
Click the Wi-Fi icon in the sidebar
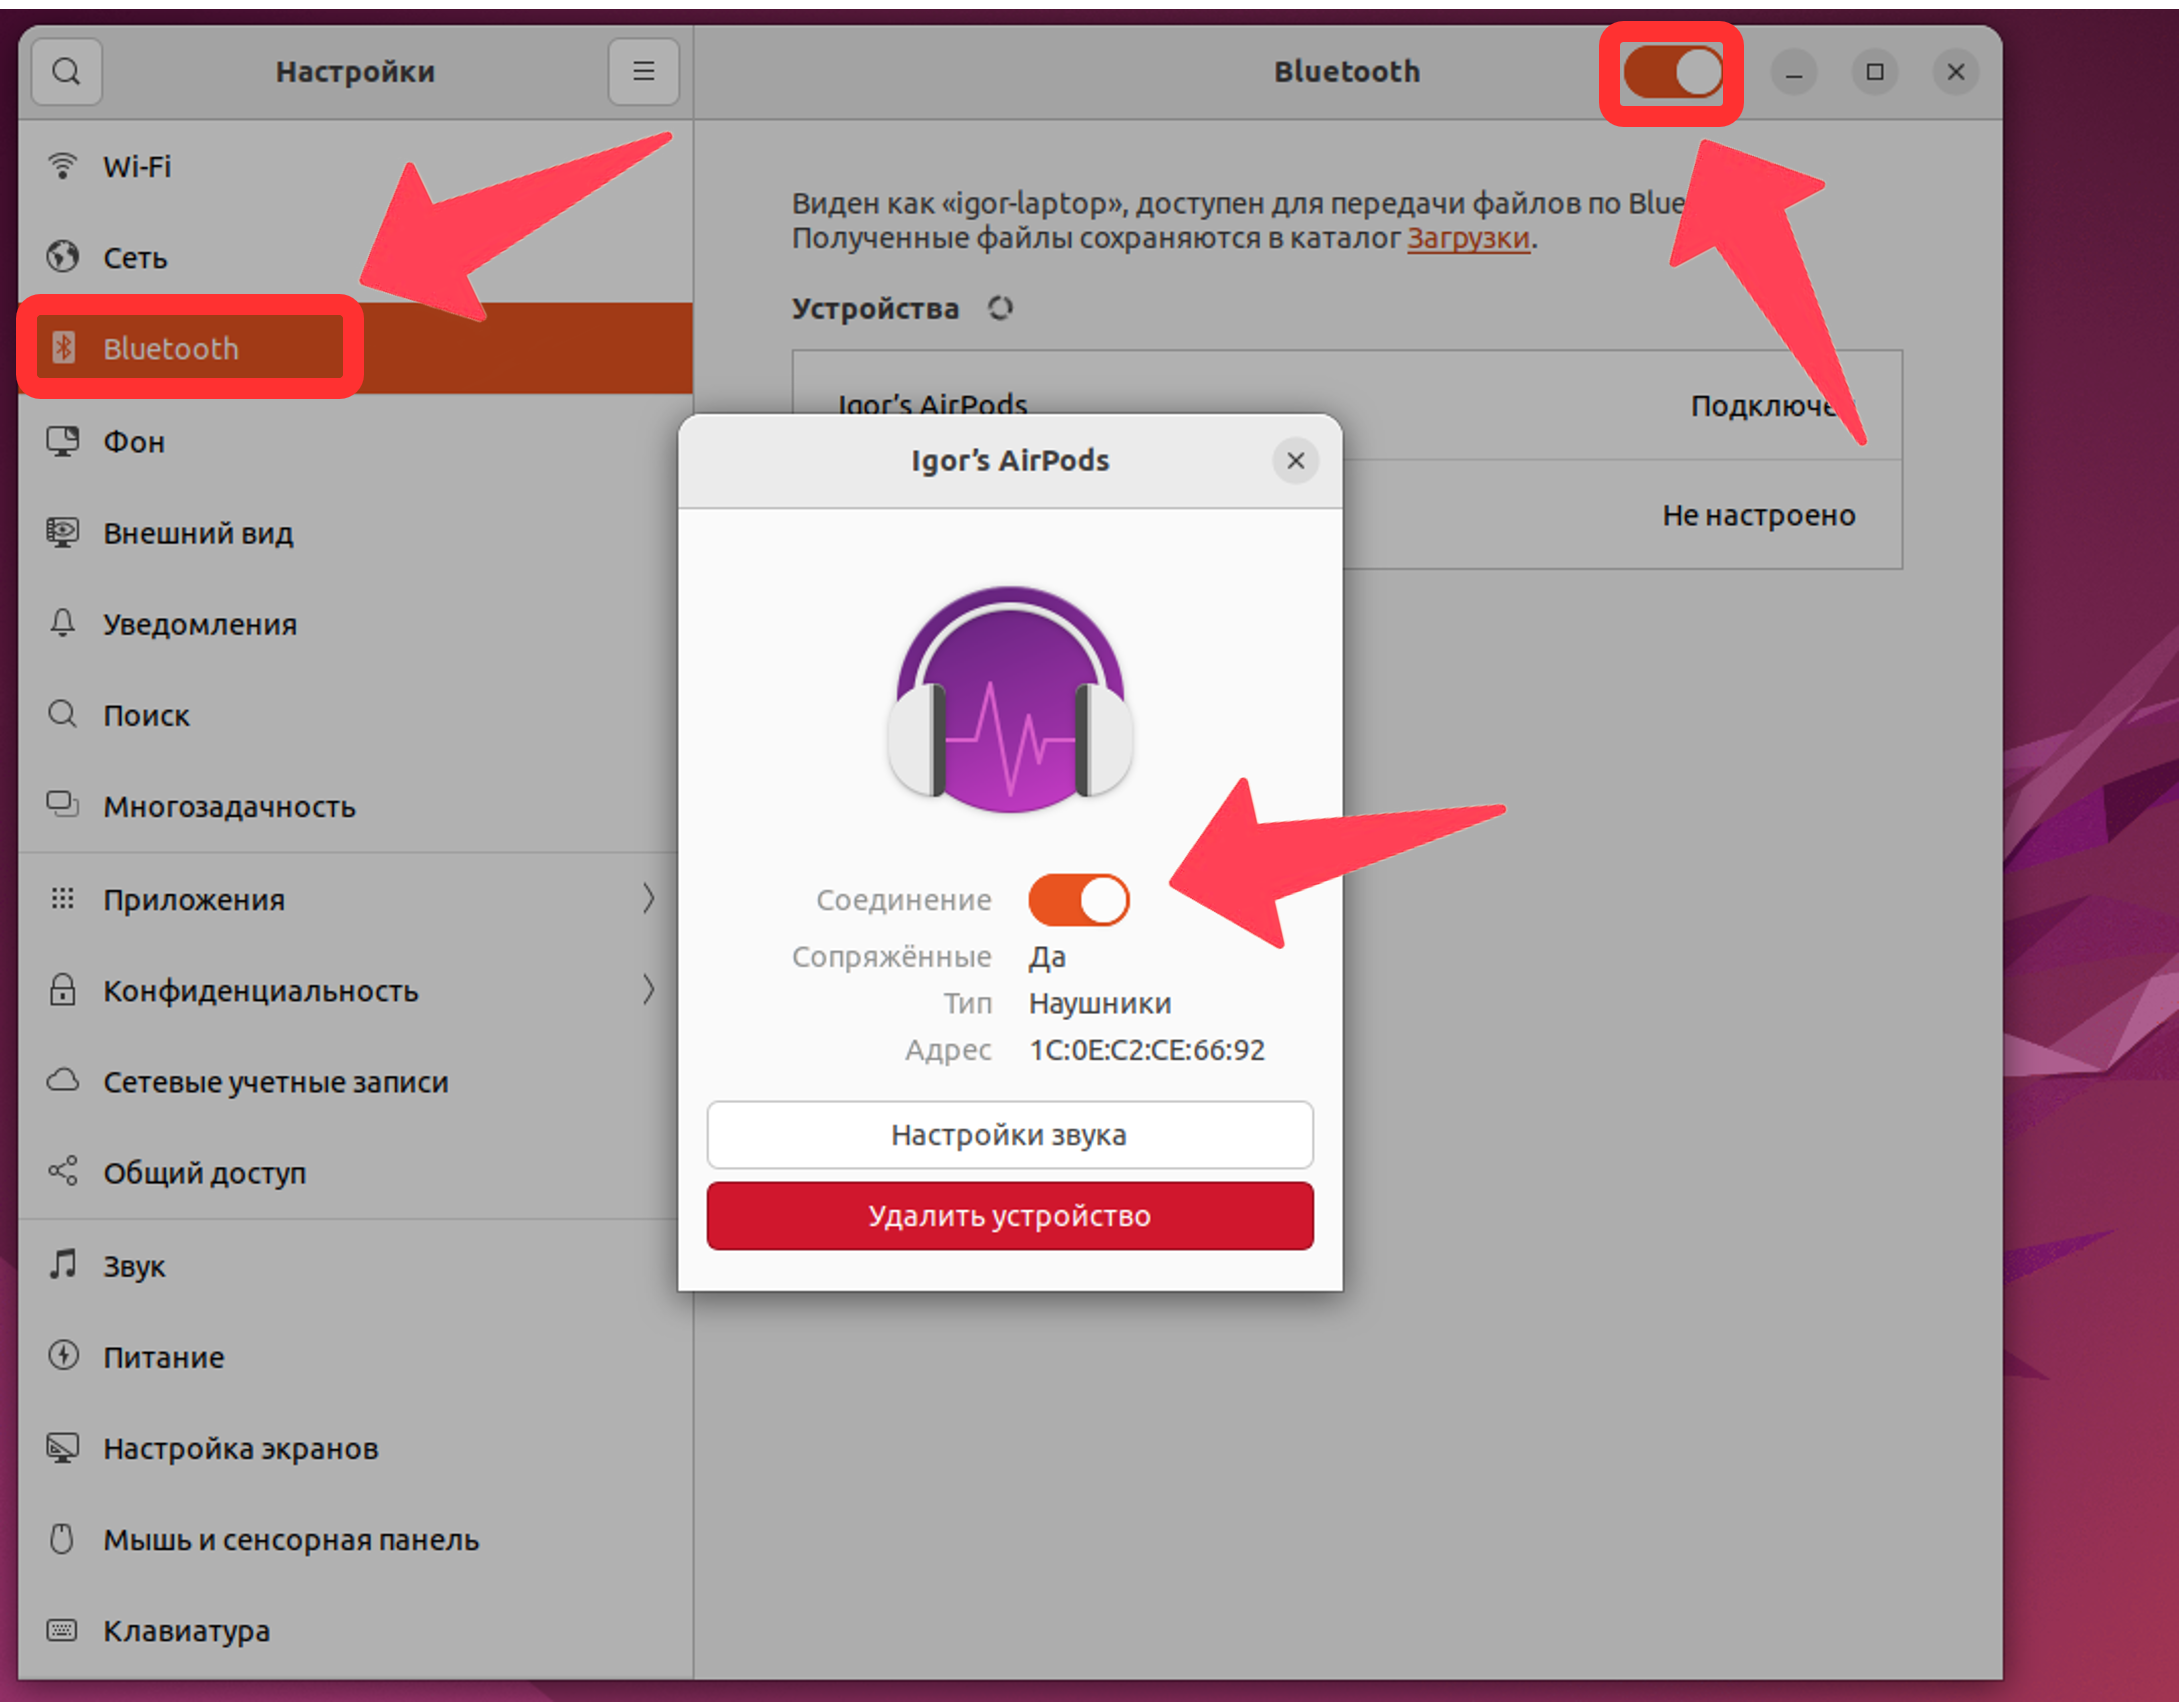click(62, 166)
